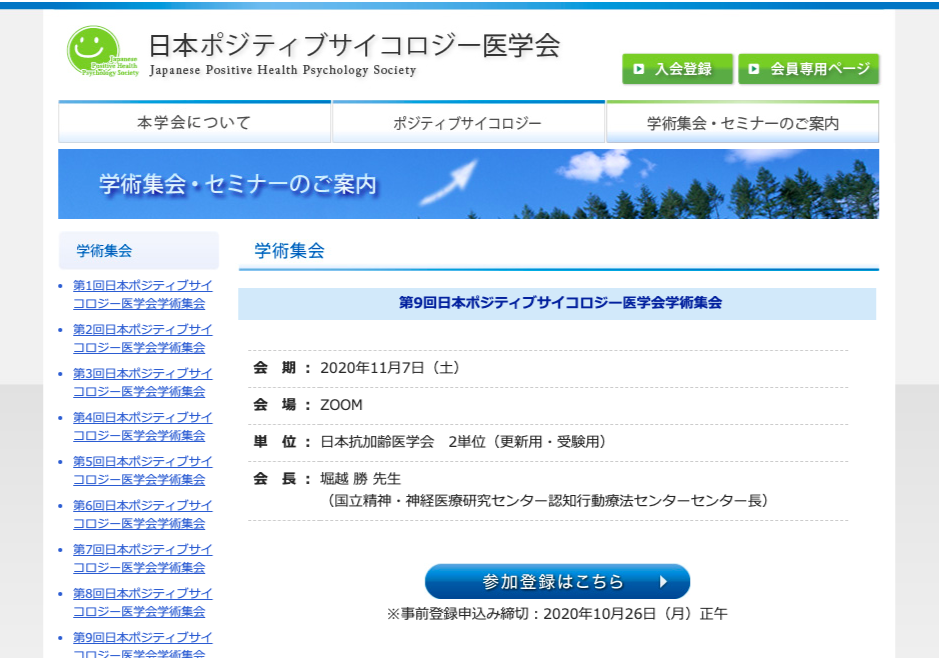Click arrow icon on 参加登録はこちら button
This screenshot has width=939, height=658.
click(663, 581)
